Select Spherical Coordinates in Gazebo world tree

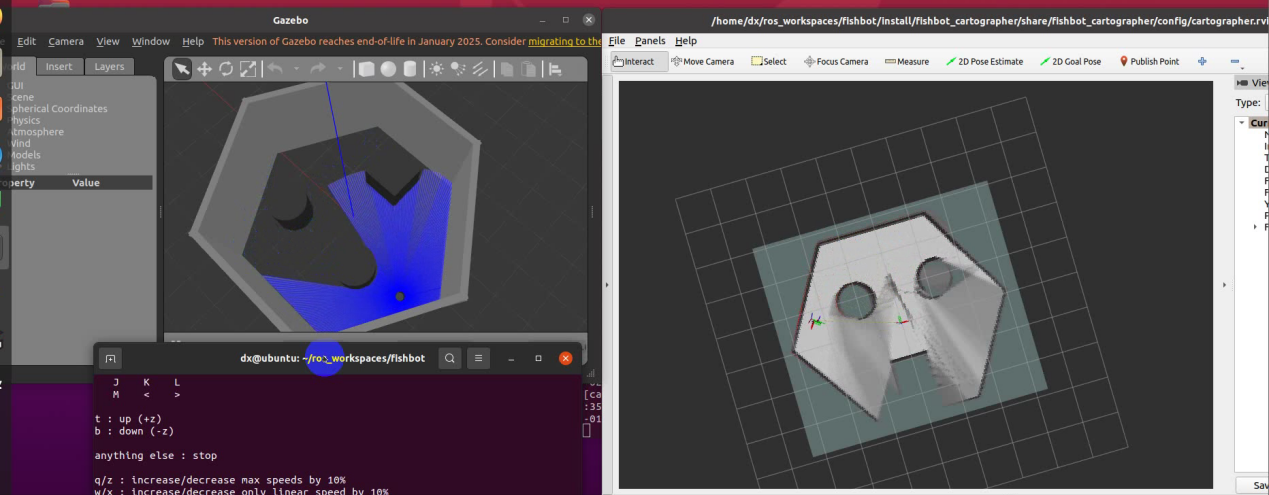[58, 108]
